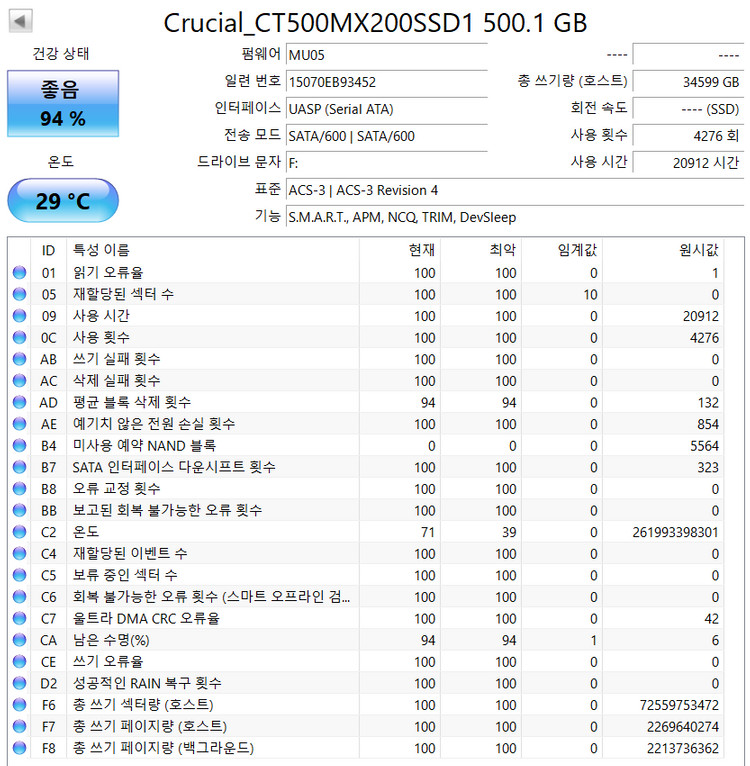Select the 보고된 회복 불가능한 오류 횟수 row
This screenshot has height=766, width=750.
point(366,511)
